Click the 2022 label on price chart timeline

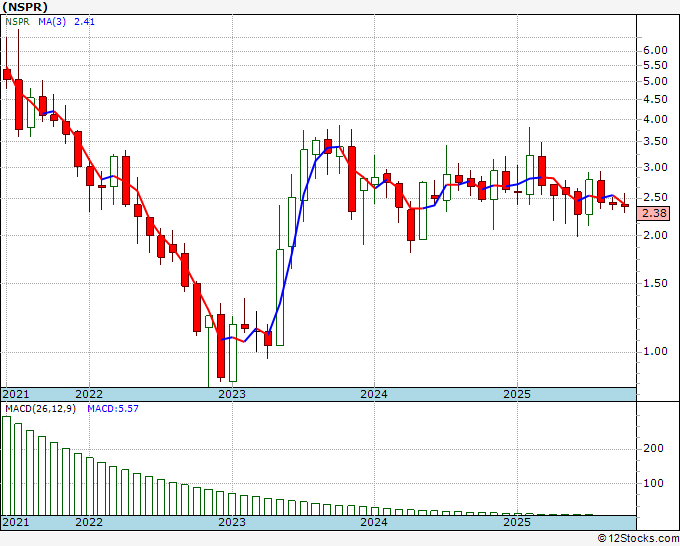89,394
